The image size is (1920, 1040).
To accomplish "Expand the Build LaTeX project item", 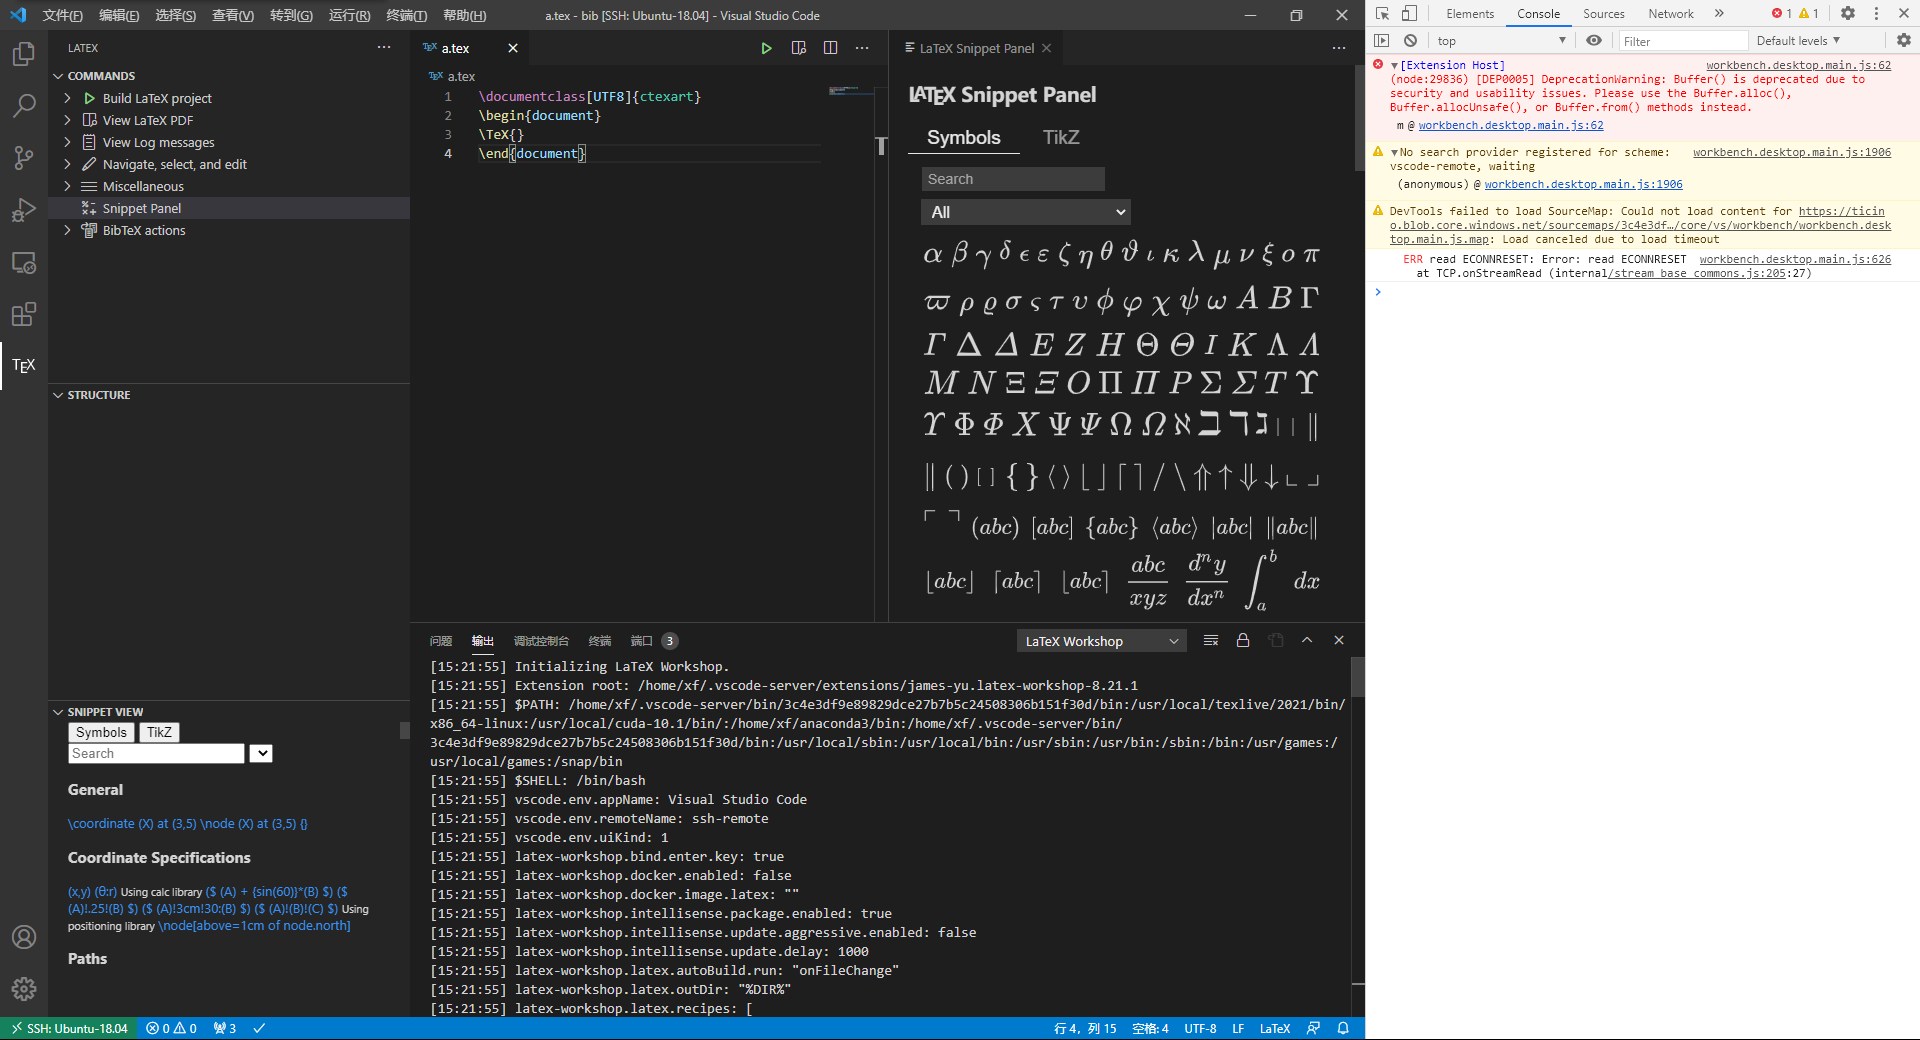I will coord(67,98).
